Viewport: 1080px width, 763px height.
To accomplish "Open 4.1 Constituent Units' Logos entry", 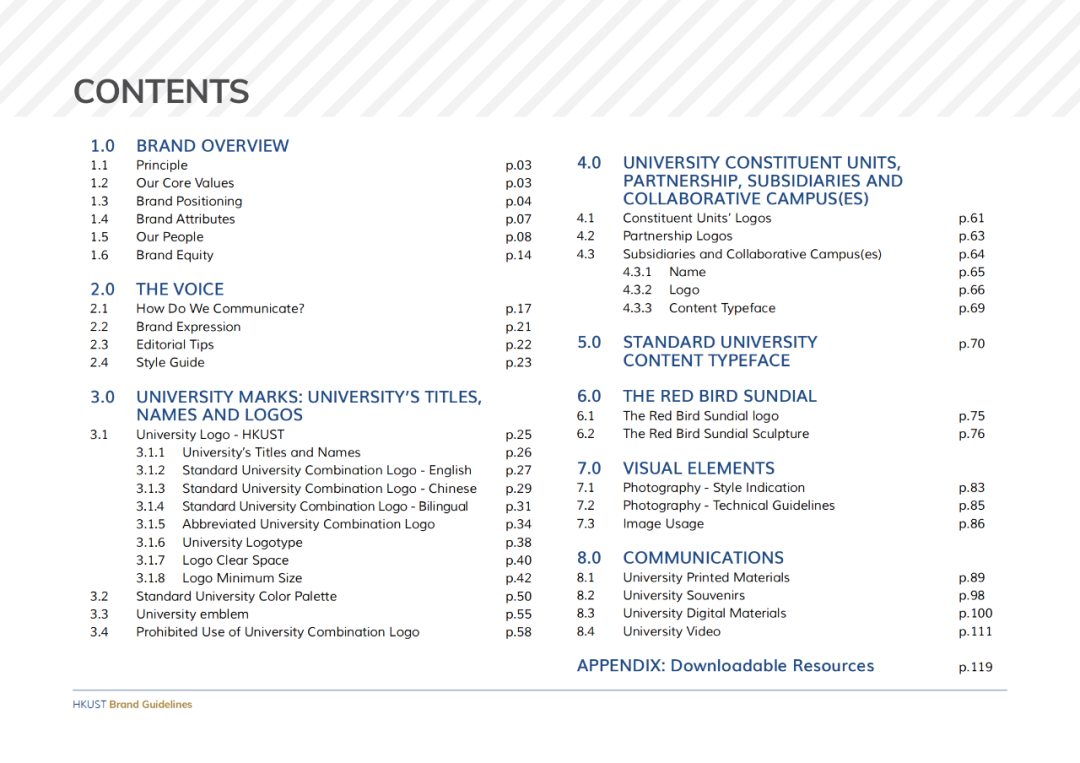I will pyautogui.click(x=697, y=218).
